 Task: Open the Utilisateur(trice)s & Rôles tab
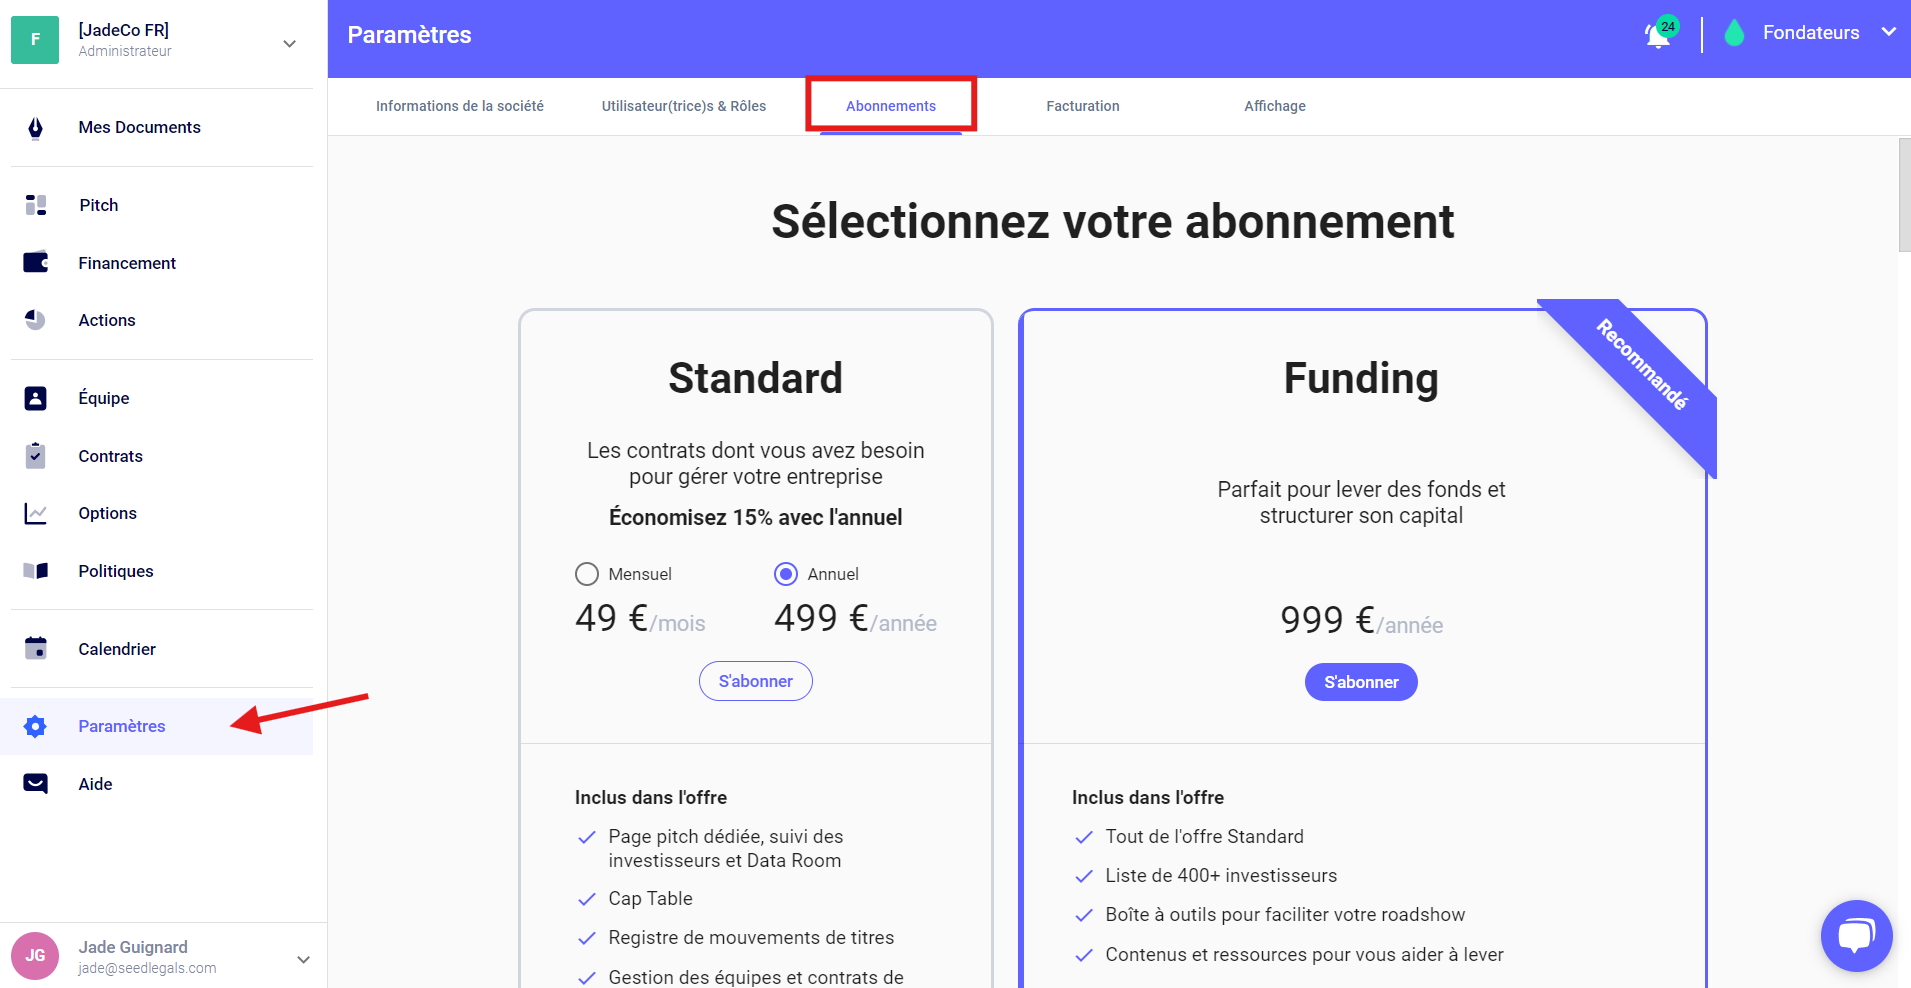[x=683, y=106]
